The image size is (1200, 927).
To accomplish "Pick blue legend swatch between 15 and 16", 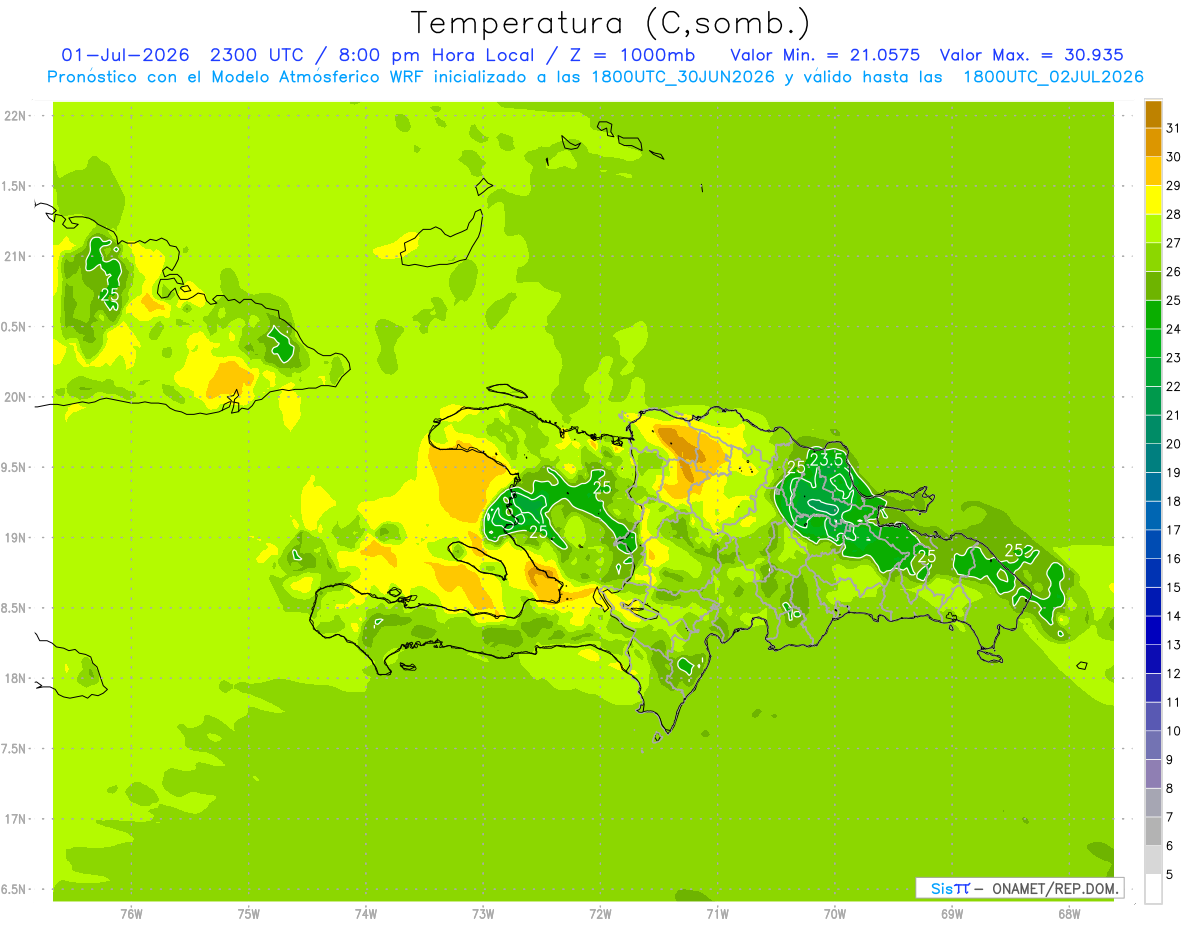I will (x=1153, y=573).
